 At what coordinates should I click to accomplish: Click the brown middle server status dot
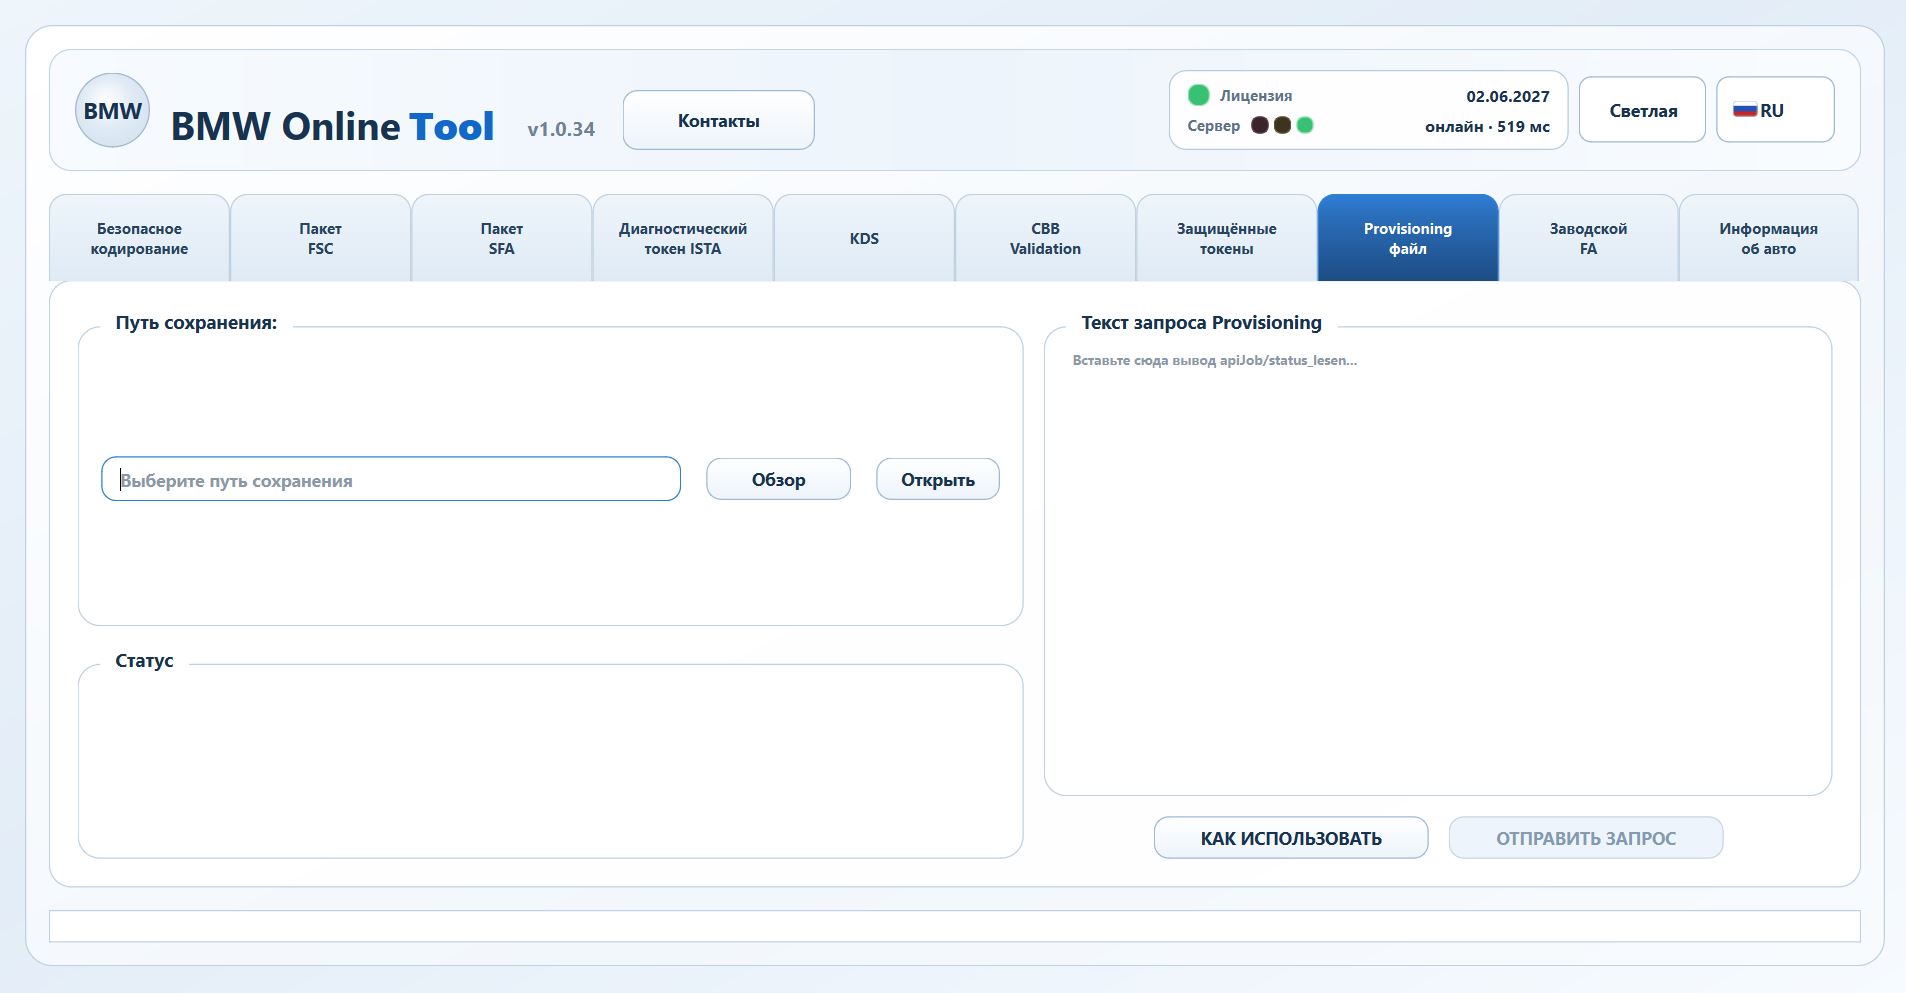click(x=1282, y=125)
